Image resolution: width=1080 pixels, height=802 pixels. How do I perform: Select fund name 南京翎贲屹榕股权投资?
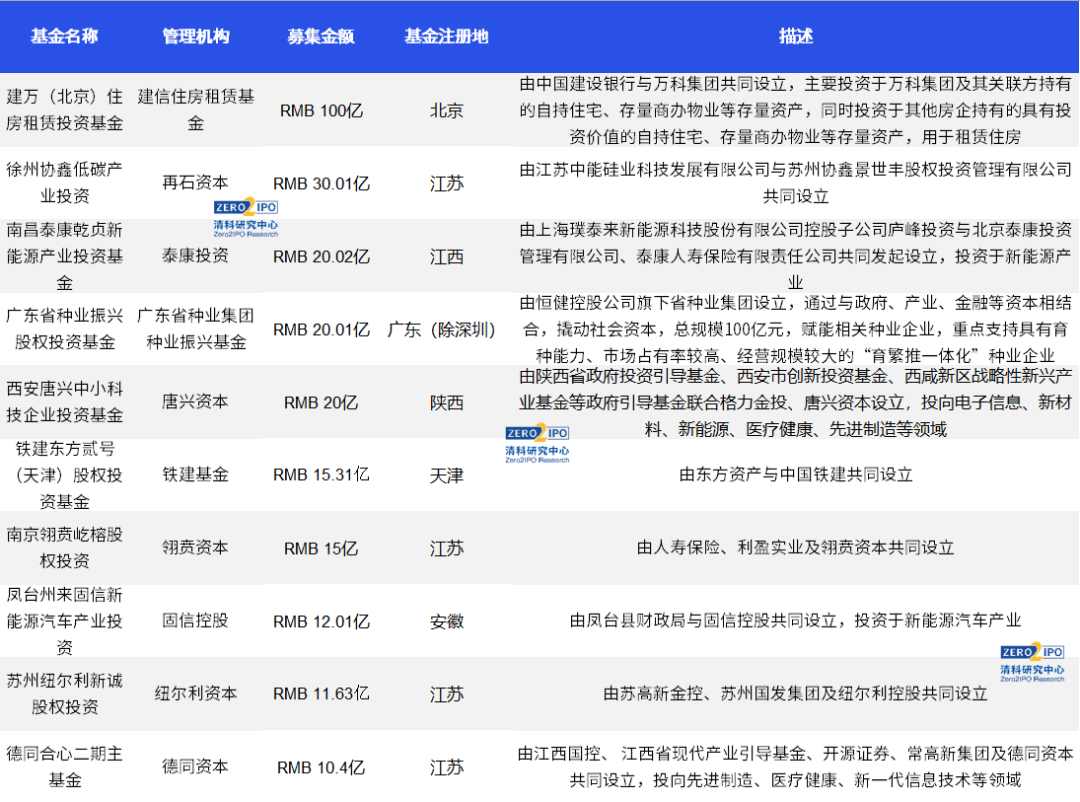[64, 547]
